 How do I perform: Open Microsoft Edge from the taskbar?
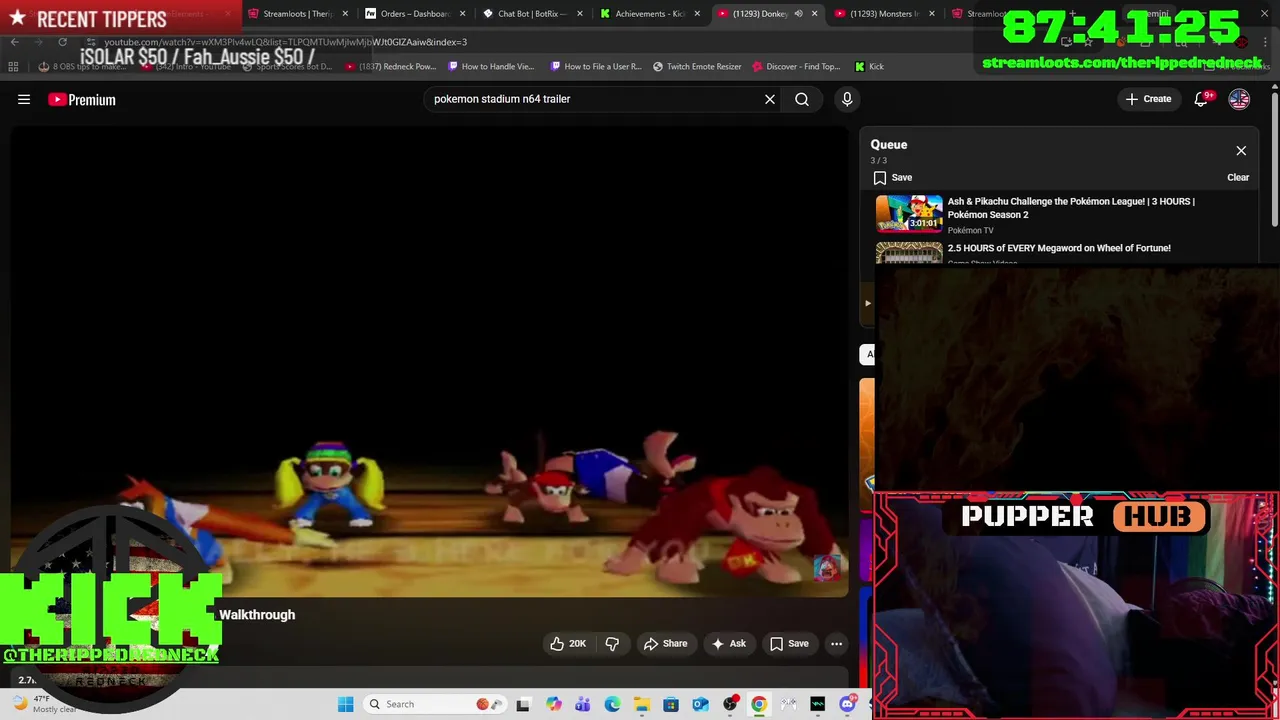pos(612,704)
